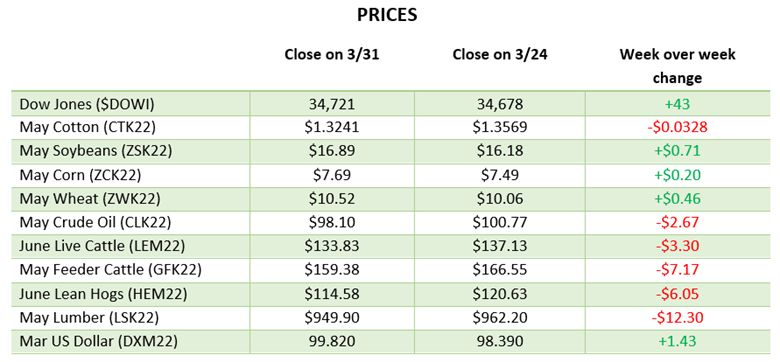Click the Week over week change header

tap(677, 66)
